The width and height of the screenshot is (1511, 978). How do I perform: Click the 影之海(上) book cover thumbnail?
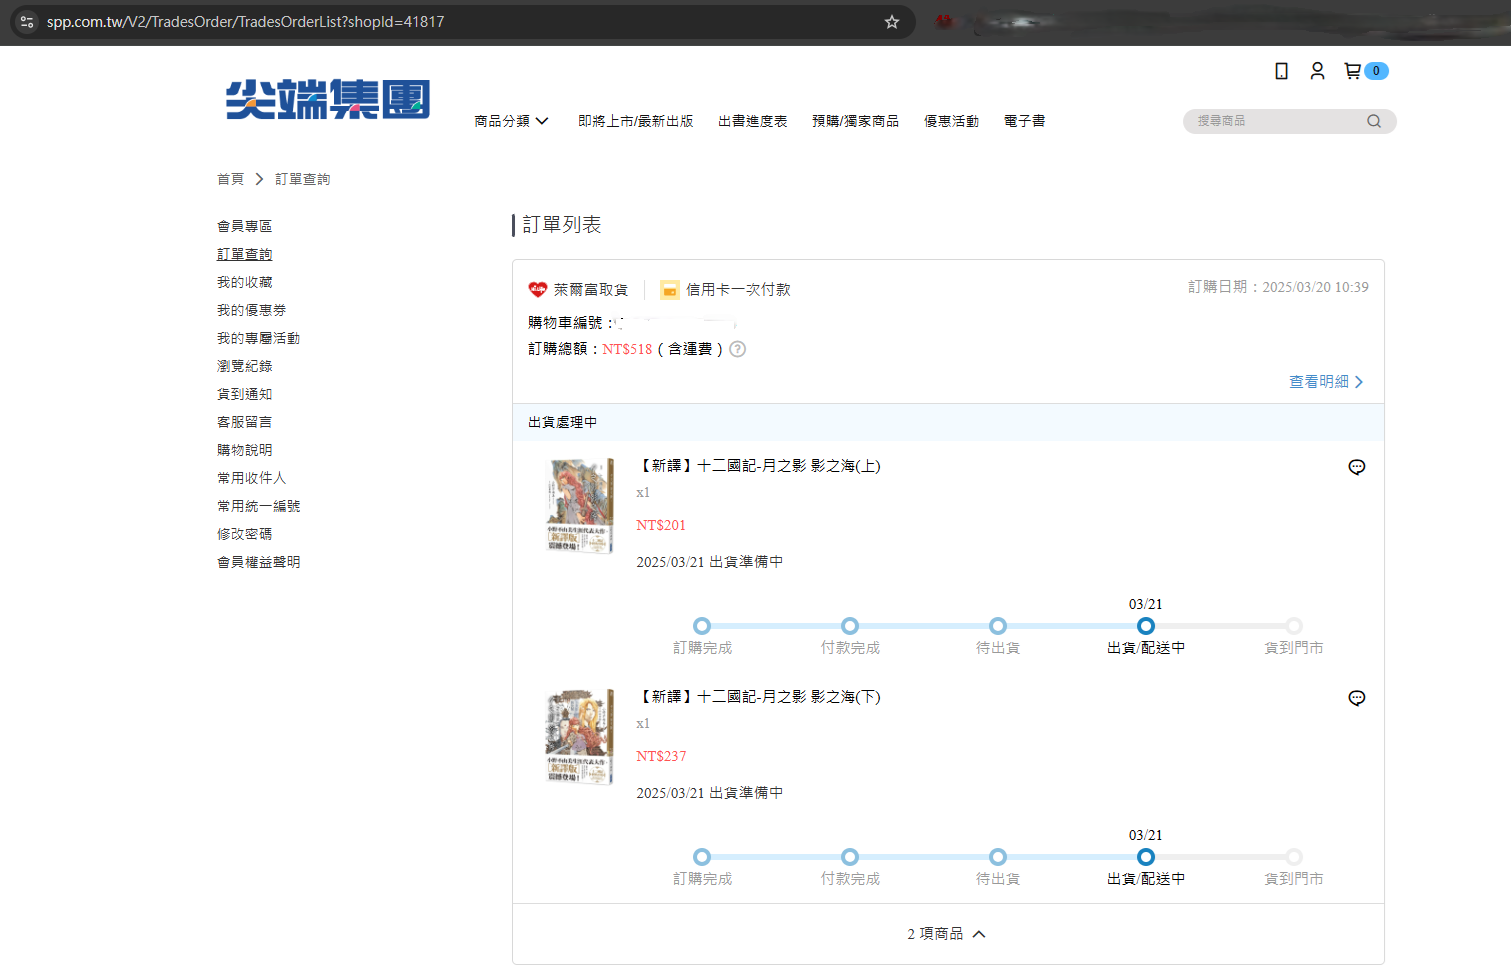(x=580, y=506)
